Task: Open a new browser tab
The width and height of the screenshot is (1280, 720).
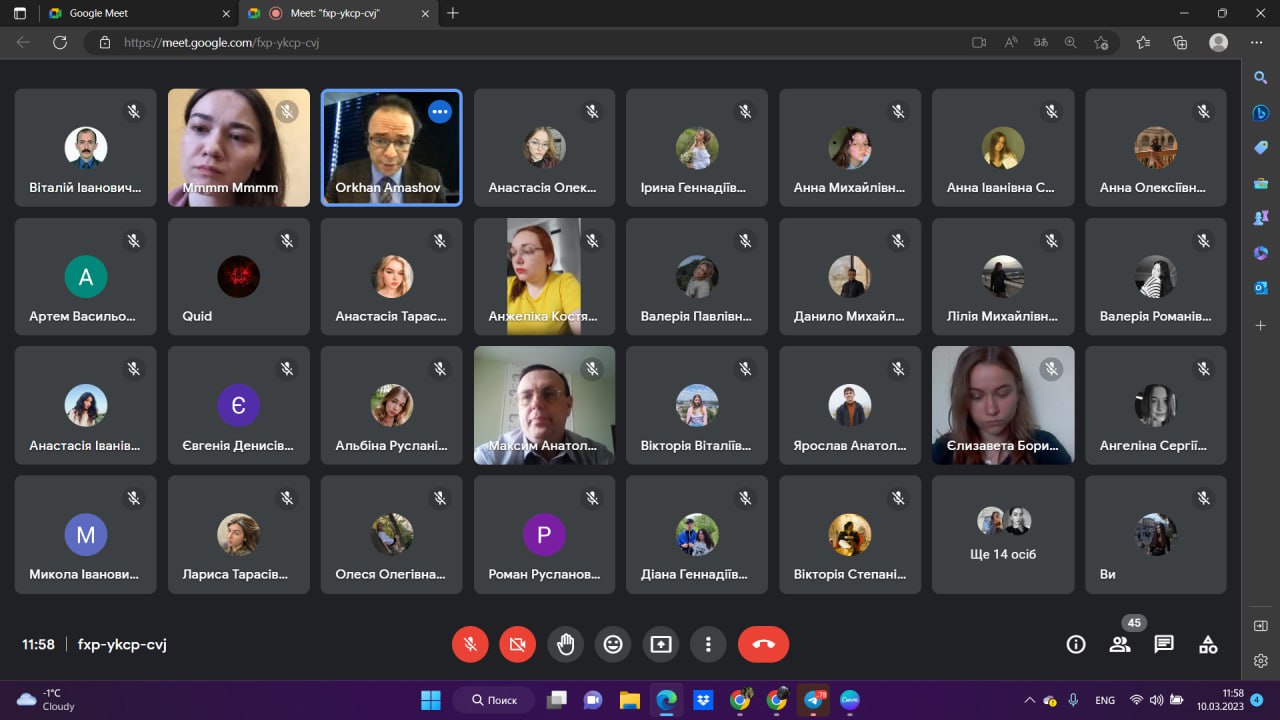Action: pyautogui.click(x=453, y=13)
